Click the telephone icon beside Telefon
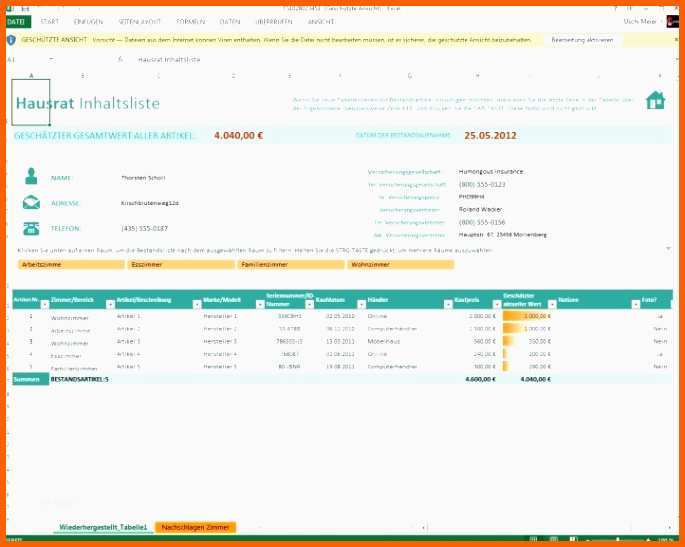This screenshot has height=547, width=685. (33, 228)
